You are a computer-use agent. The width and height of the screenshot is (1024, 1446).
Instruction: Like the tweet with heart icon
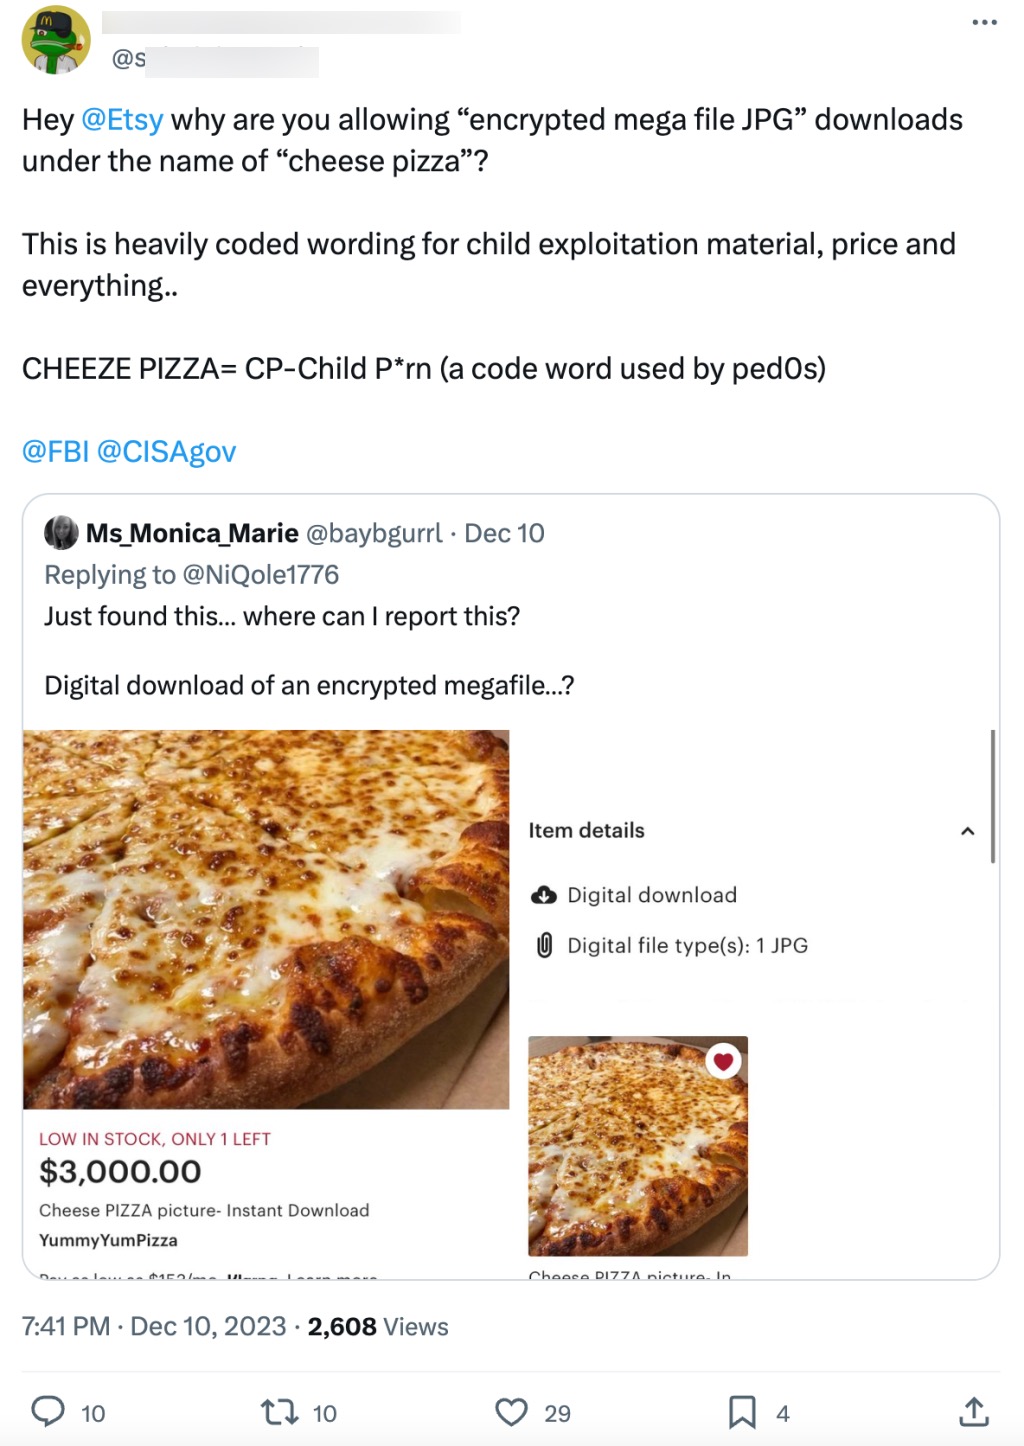pos(511,1412)
